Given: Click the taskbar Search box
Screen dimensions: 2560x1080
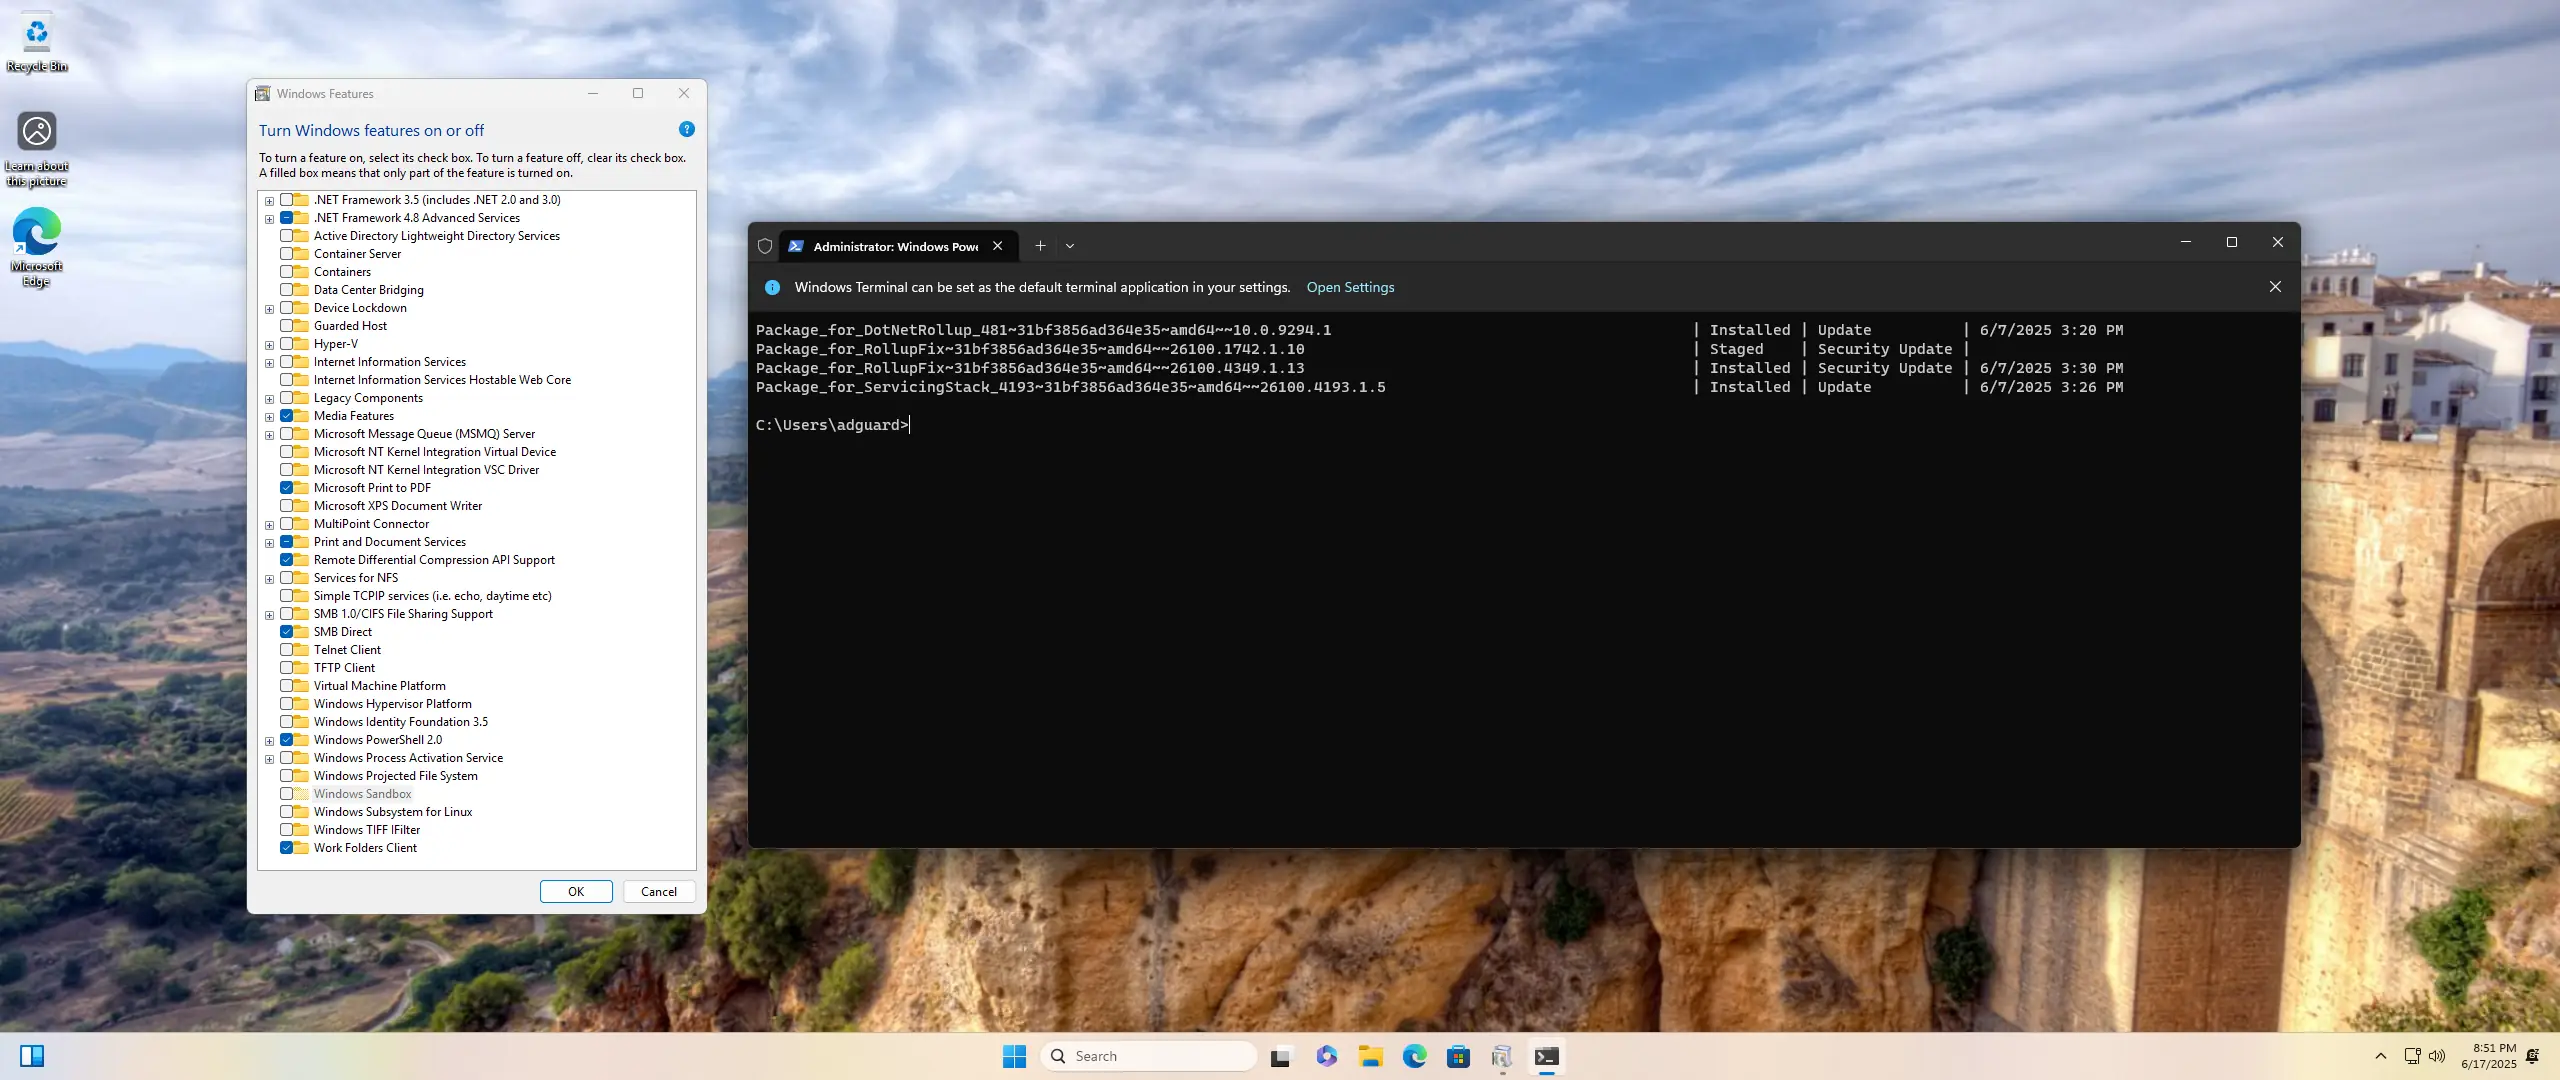Looking at the screenshot, I should [x=1150, y=1056].
